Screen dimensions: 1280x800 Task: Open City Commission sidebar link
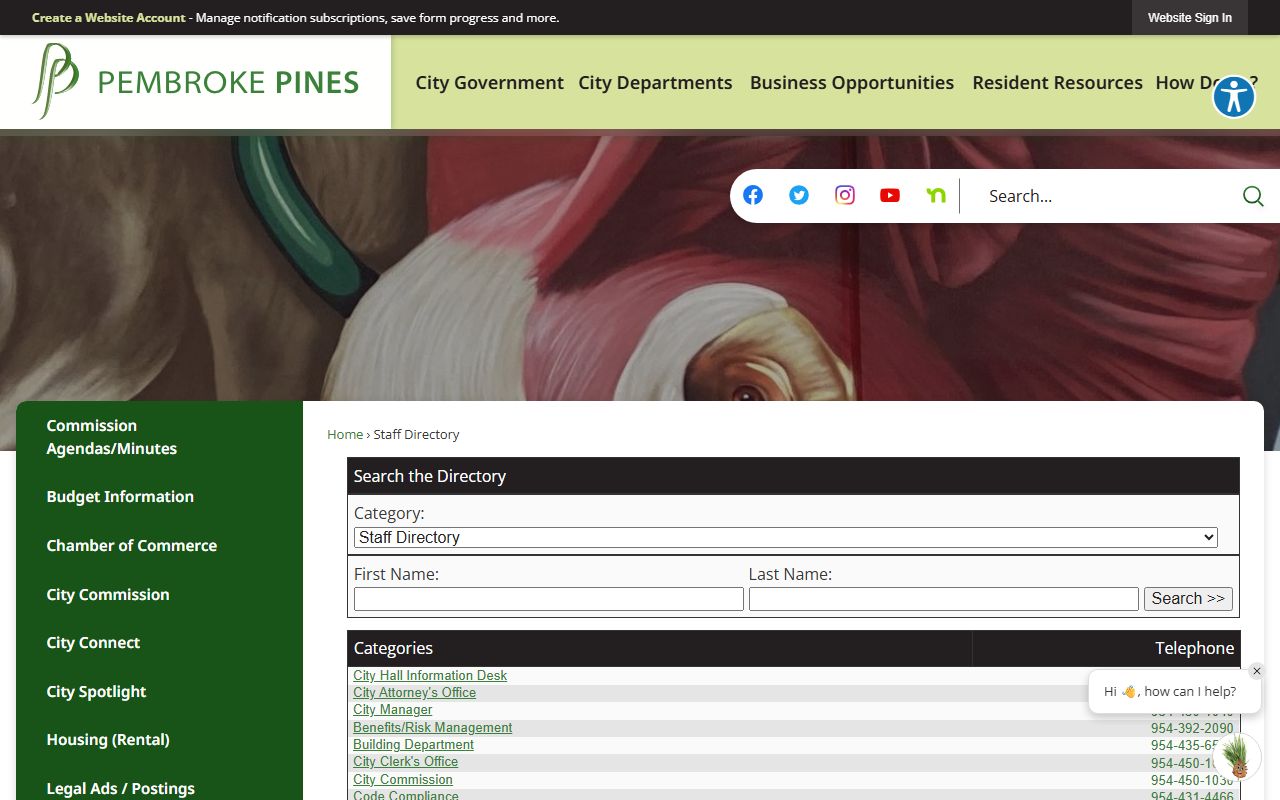click(108, 594)
